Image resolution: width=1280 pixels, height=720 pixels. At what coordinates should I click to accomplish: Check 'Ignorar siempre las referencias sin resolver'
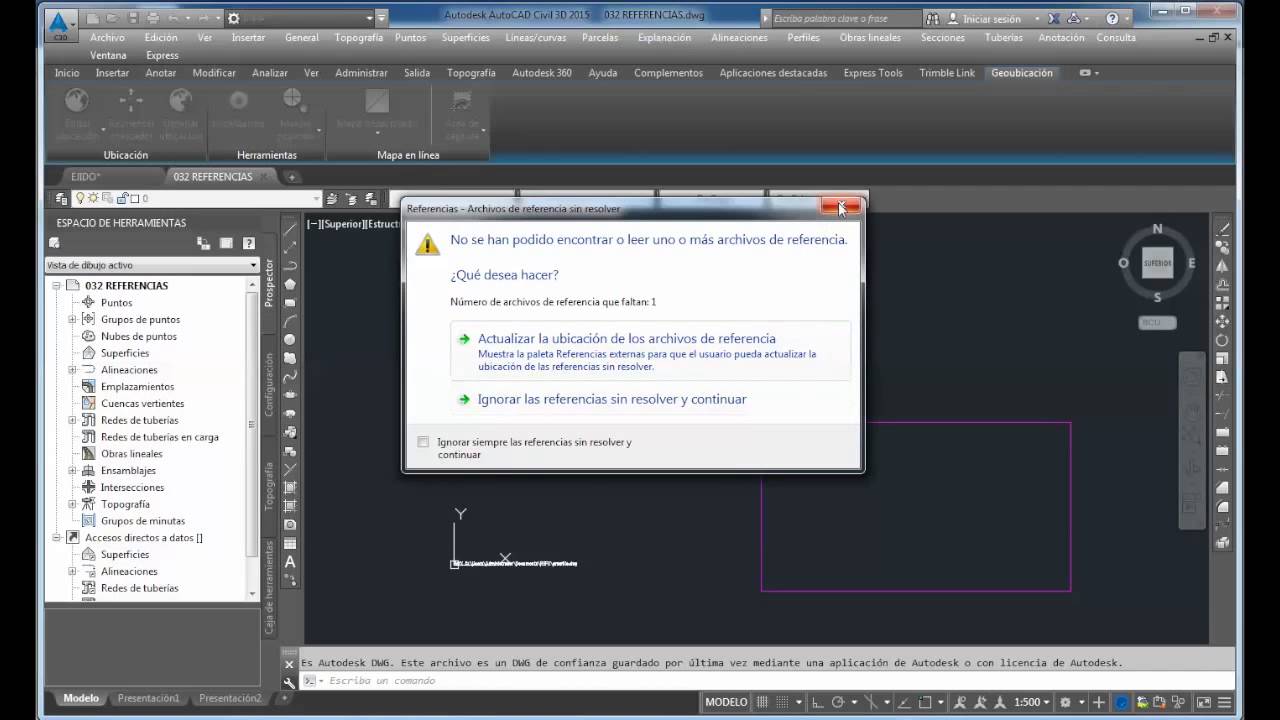423,442
